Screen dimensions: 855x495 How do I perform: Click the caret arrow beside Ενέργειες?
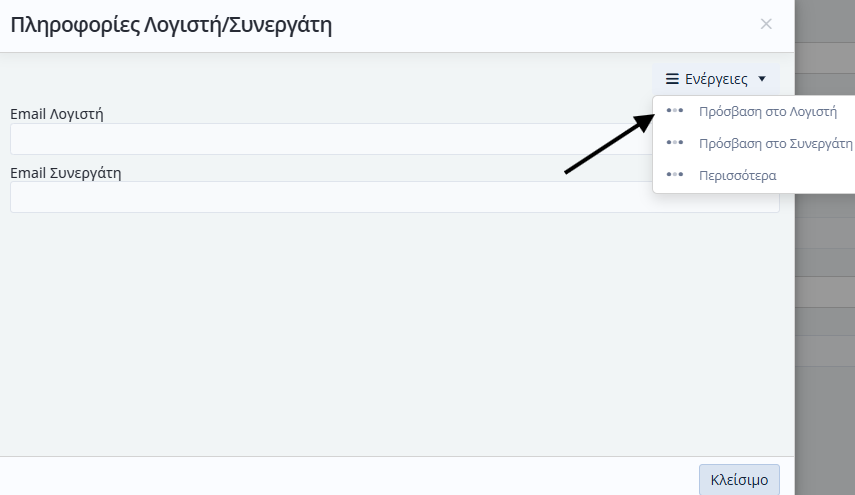tap(762, 79)
